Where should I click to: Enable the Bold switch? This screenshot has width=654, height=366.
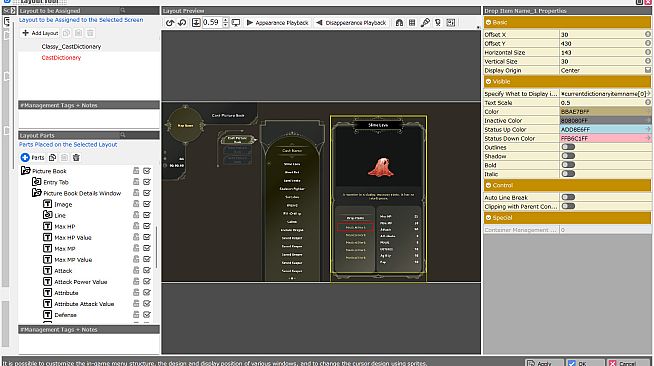tap(568, 165)
